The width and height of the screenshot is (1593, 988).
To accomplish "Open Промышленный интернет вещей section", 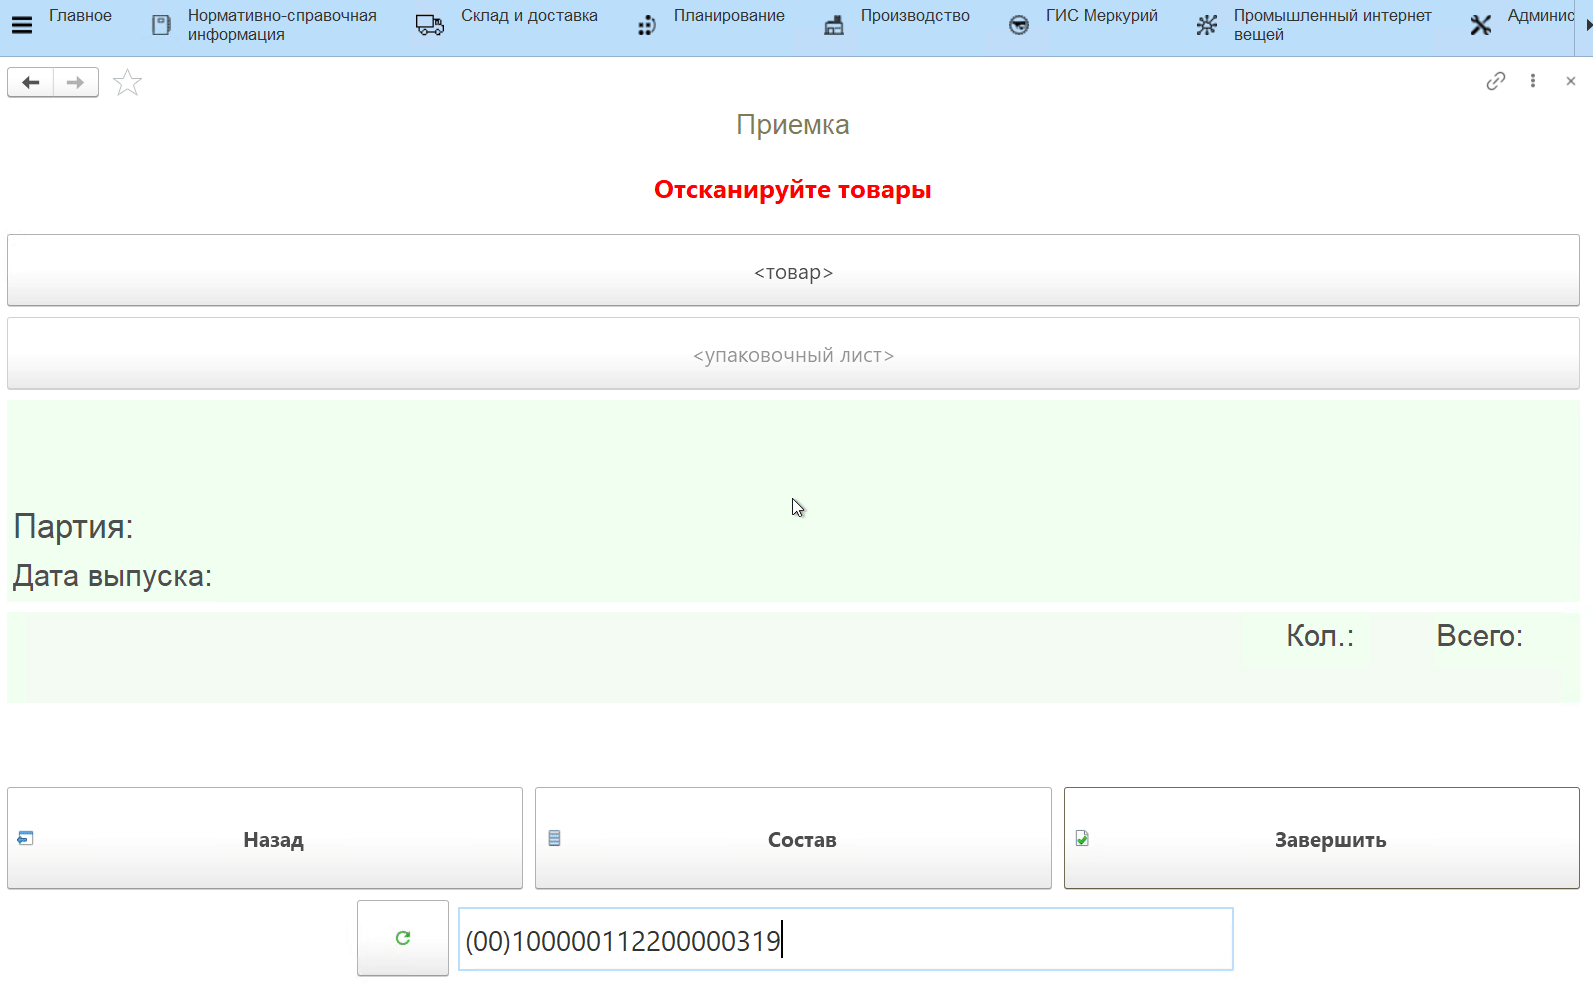I will (1331, 25).
